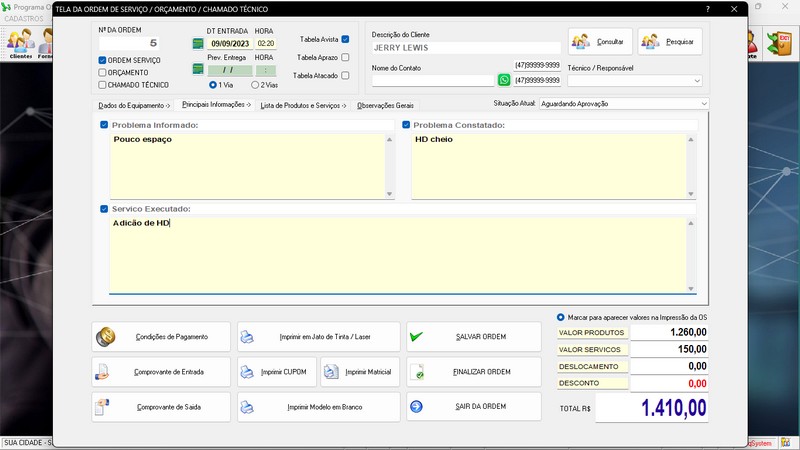Click the printer icon for Modelo em Branco
Screen dimensions: 800x450
point(247,407)
